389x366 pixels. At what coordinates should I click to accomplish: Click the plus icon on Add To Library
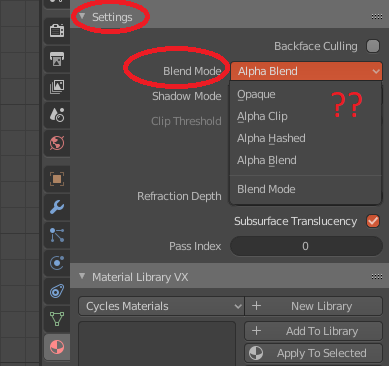(x=256, y=331)
